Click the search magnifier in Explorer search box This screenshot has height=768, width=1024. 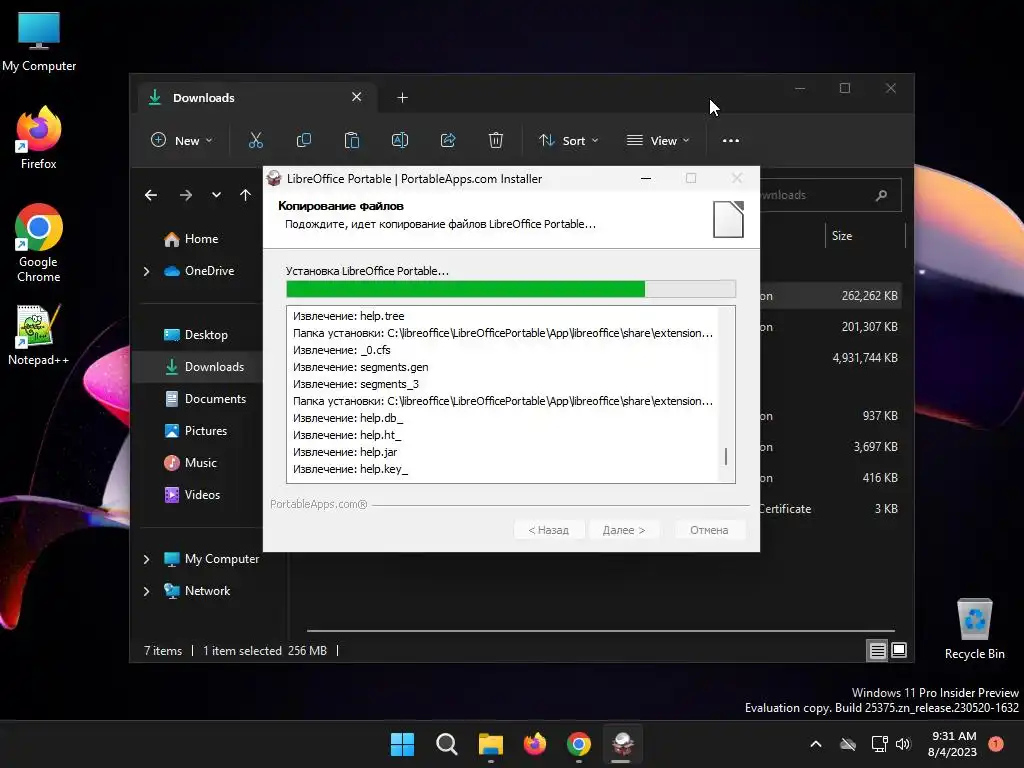(x=881, y=195)
